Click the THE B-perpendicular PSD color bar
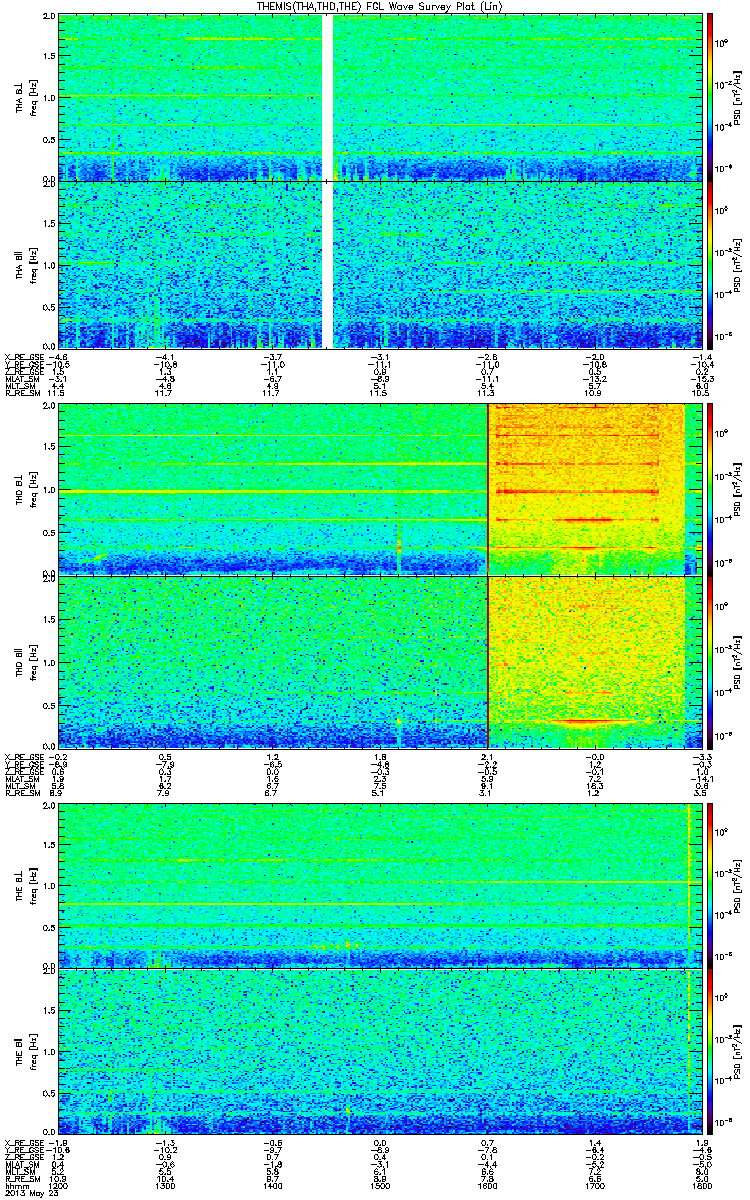 click(711, 885)
